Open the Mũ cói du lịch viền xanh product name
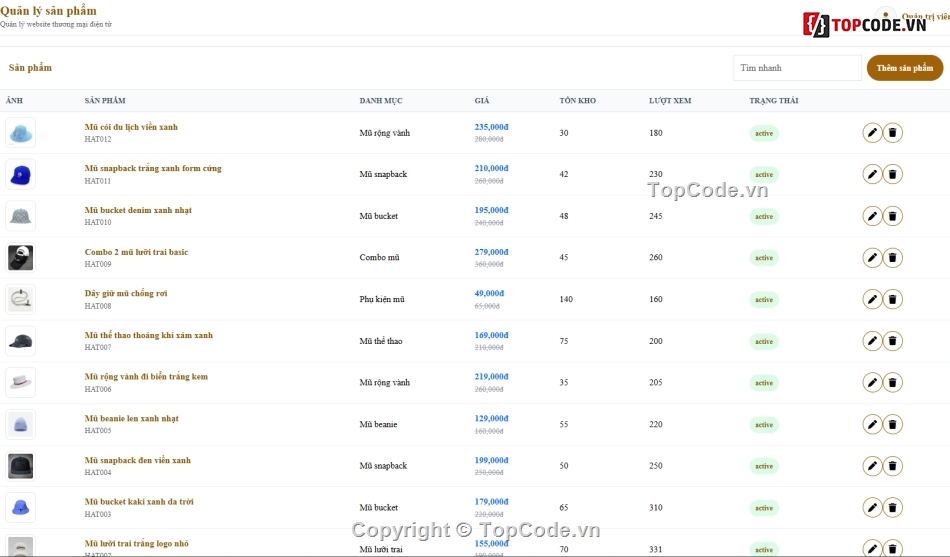This screenshot has width=950, height=557. (131, 127)
